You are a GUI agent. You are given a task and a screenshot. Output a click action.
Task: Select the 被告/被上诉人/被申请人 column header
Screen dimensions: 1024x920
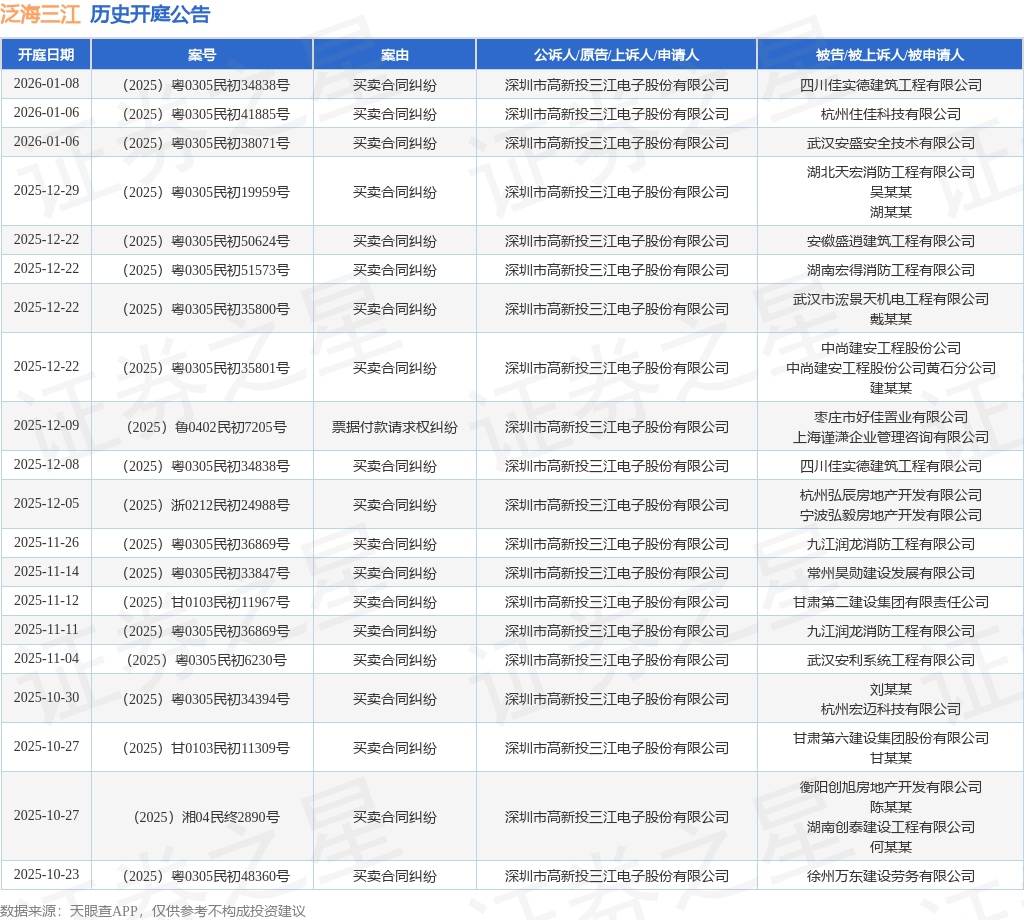890,55
